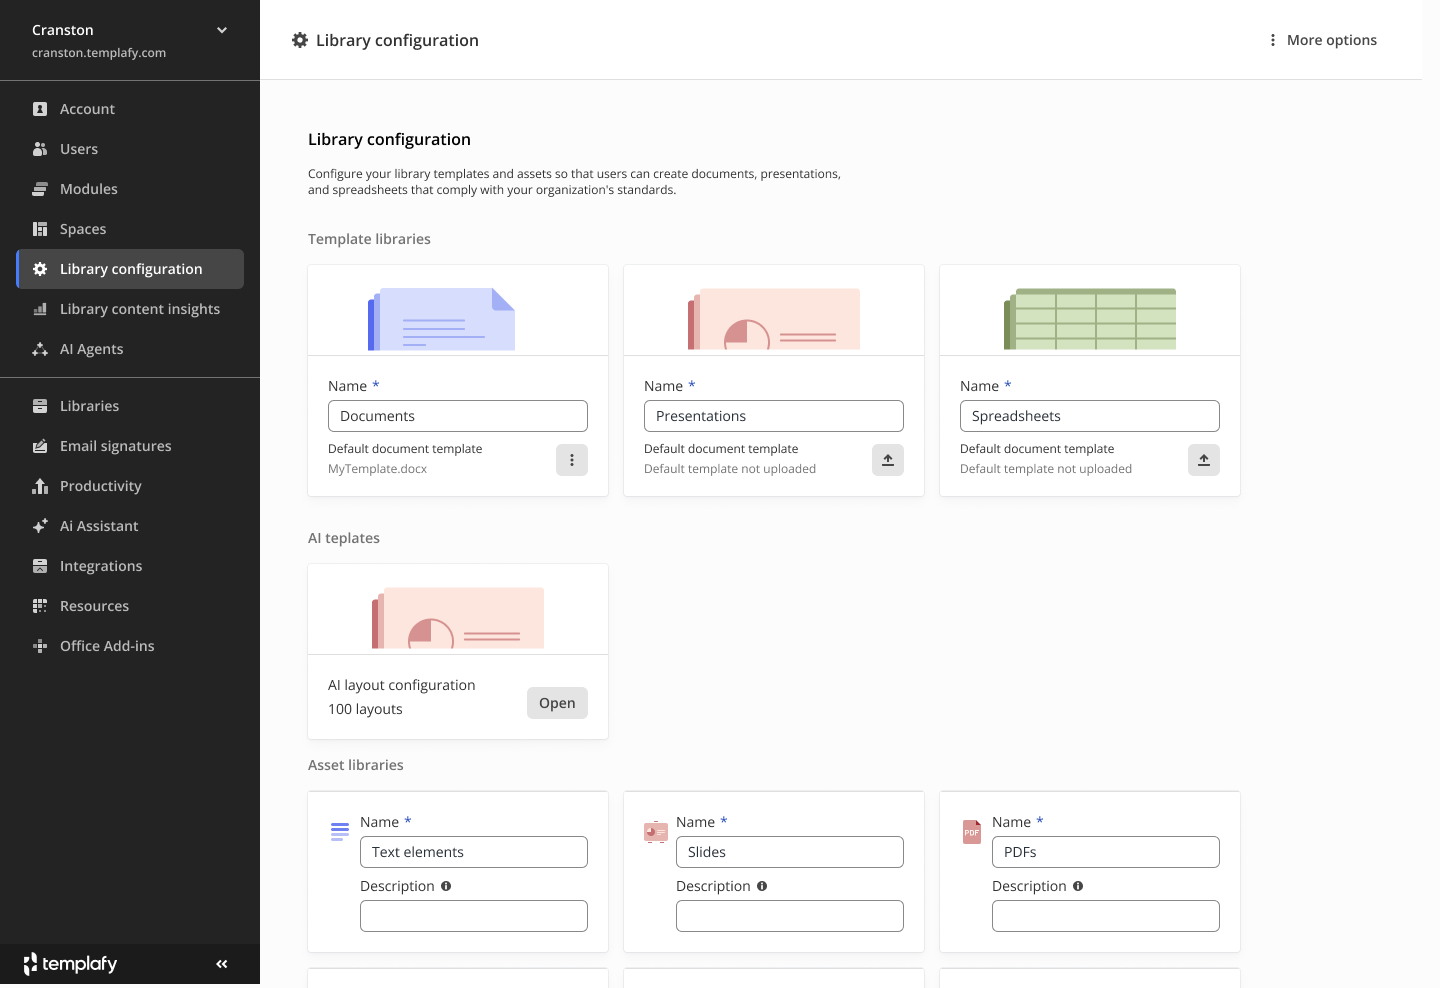Collapse the sidebar with double chevron
The width and height of the screenshot is (1440, 988).
[x=222, y=964]
